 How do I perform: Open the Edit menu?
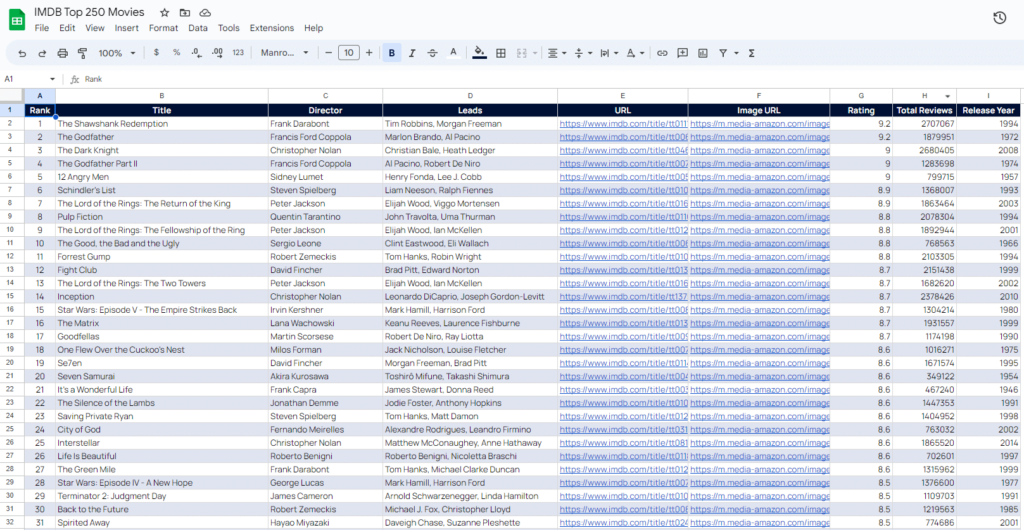[67, 28]
